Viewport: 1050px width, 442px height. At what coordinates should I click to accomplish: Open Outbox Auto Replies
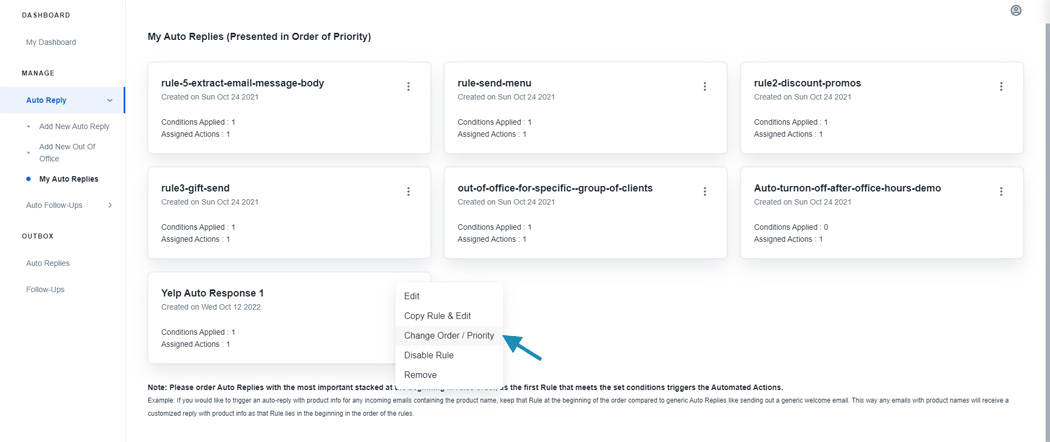48,263
